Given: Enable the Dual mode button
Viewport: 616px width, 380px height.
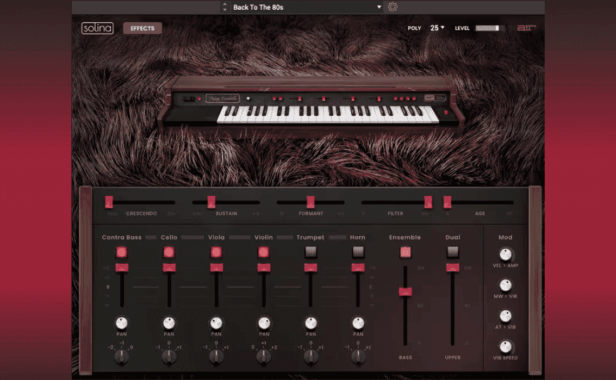Looking at the screenshot, I should (453, 252).
